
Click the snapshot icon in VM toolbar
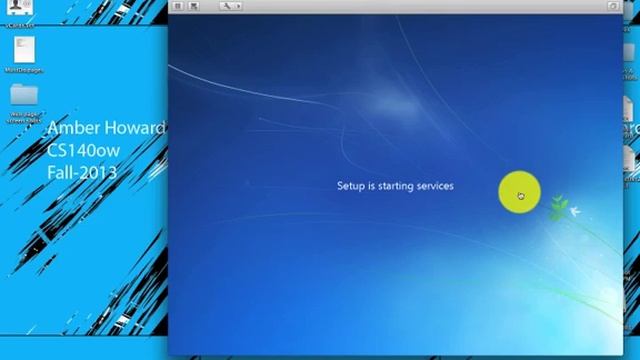194,6
